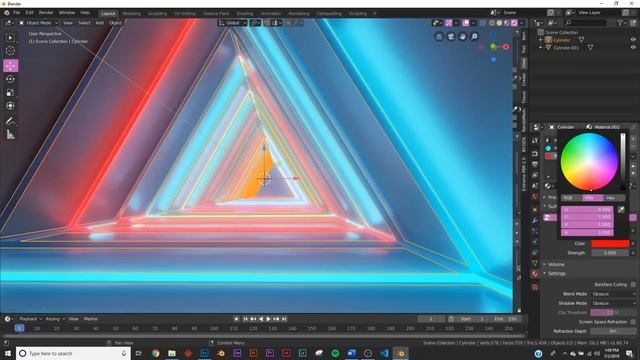Click the zoom view magnifier icon
Viewport: 640px width, 360px height.
(x=474, y=37)
